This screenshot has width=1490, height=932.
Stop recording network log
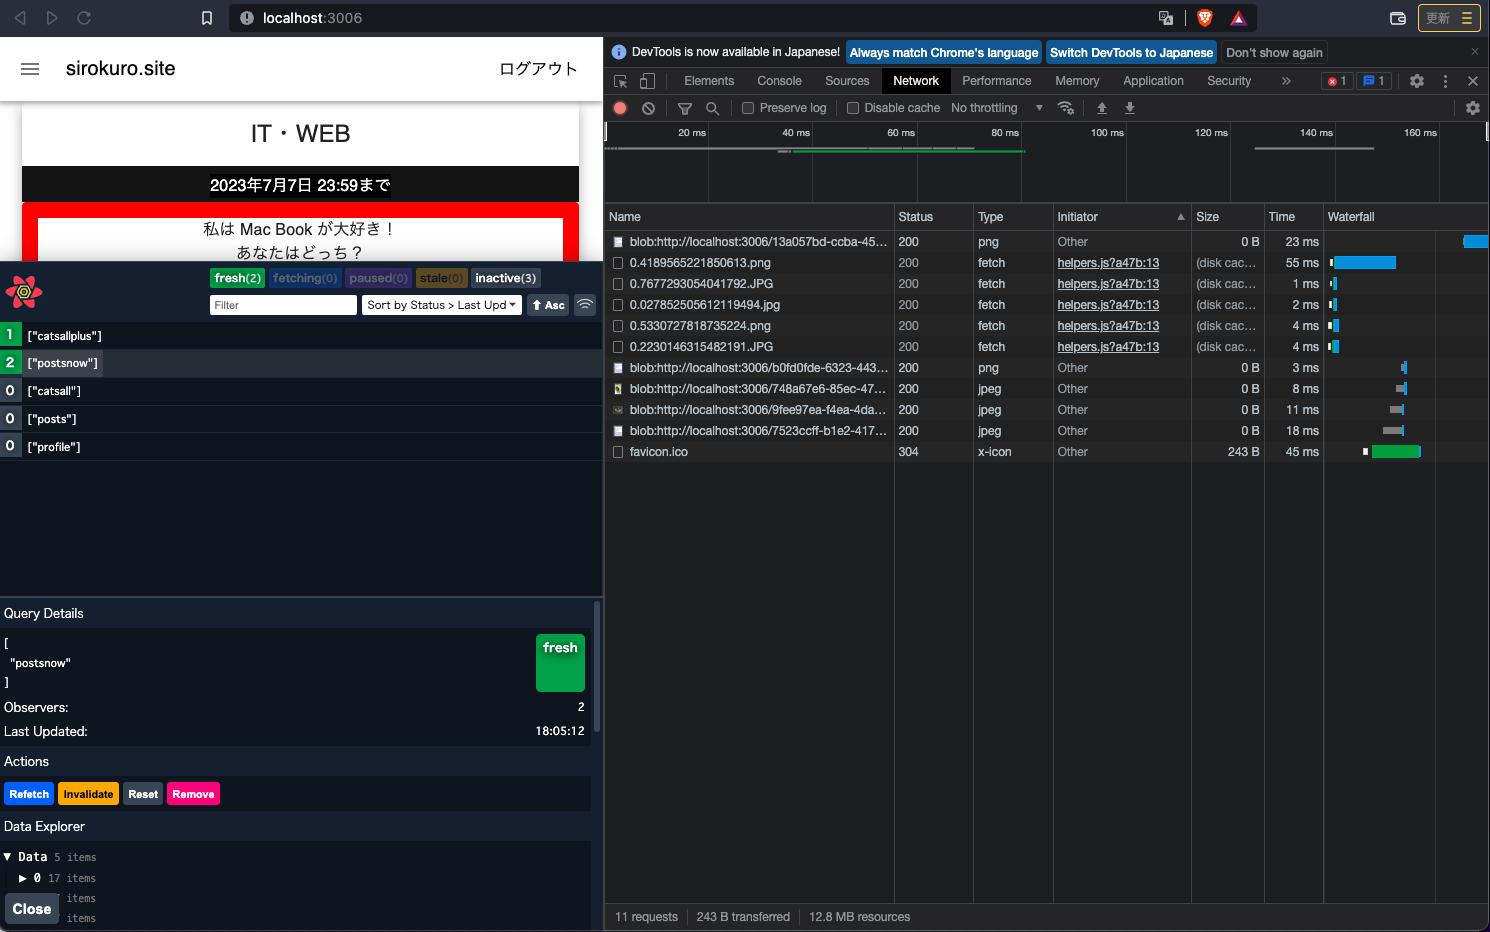pyautogui.click(x=620, y=108)
